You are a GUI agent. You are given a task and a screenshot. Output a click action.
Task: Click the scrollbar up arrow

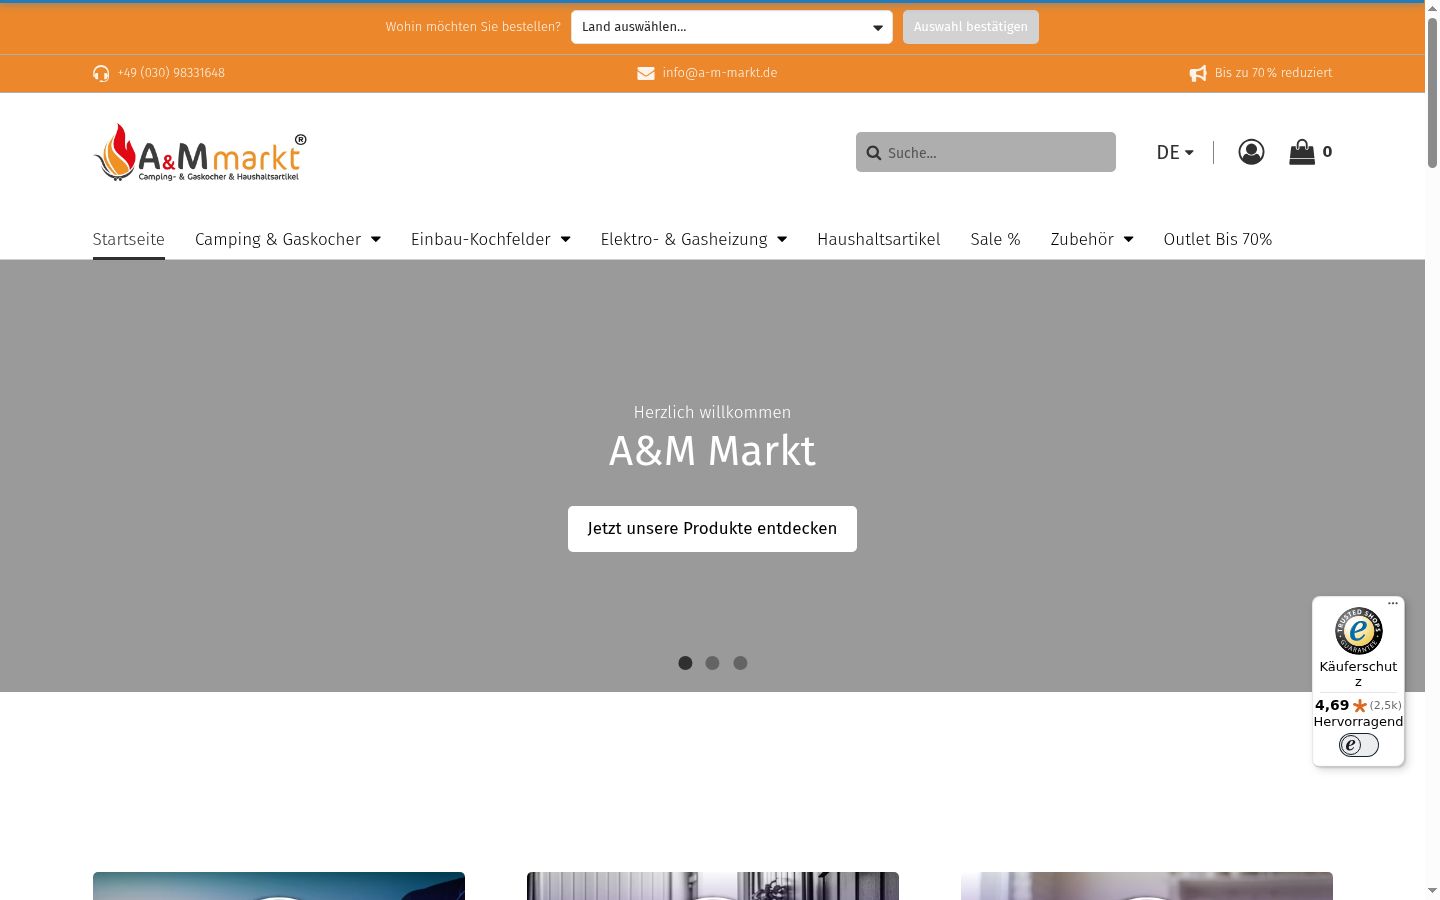pos(1432,9)
